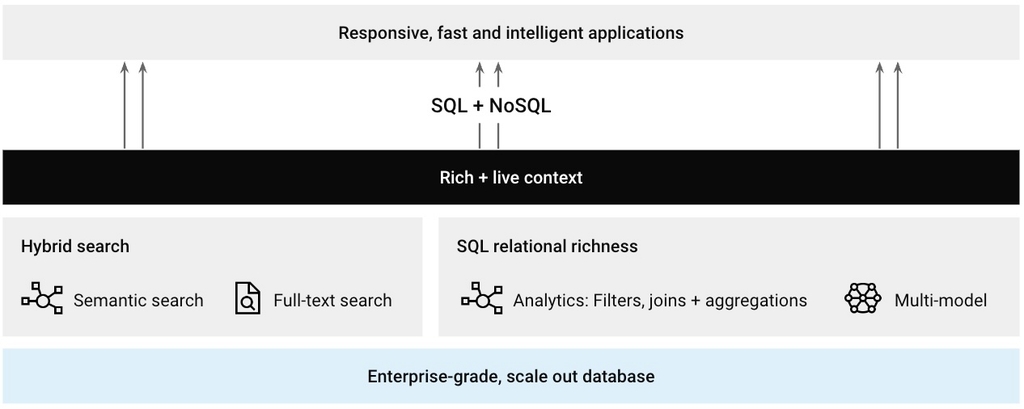This screenshot has height=409, width=1024.
Task: Click the Multi-model network icon
Action: coord(863,299)
